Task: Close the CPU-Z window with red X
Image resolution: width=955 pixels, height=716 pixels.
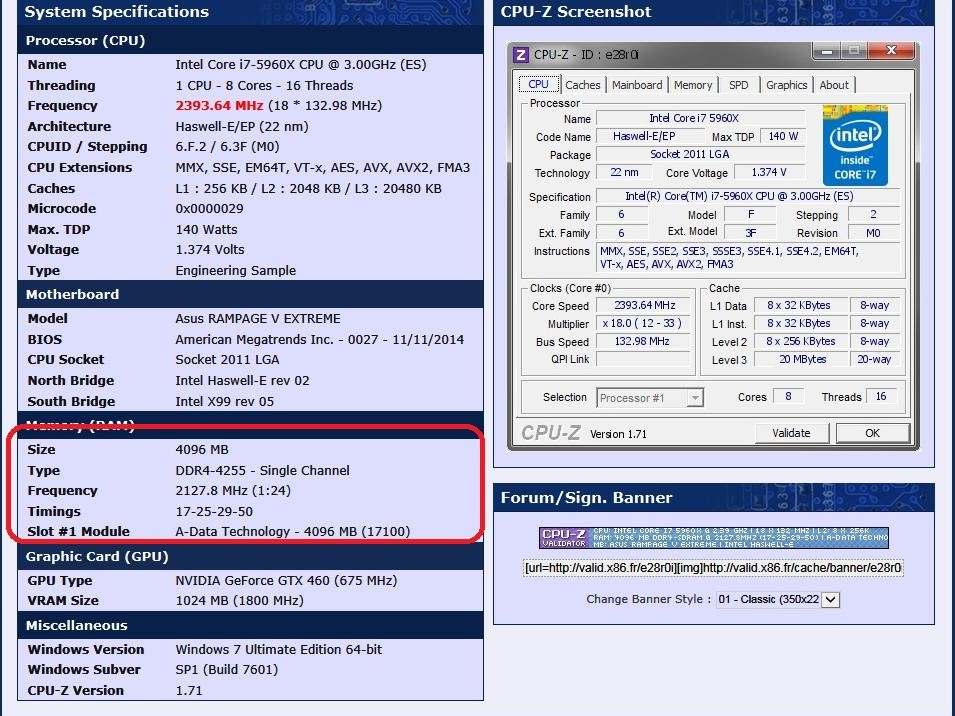Action: pyautogui.click(x=890, y=51)
